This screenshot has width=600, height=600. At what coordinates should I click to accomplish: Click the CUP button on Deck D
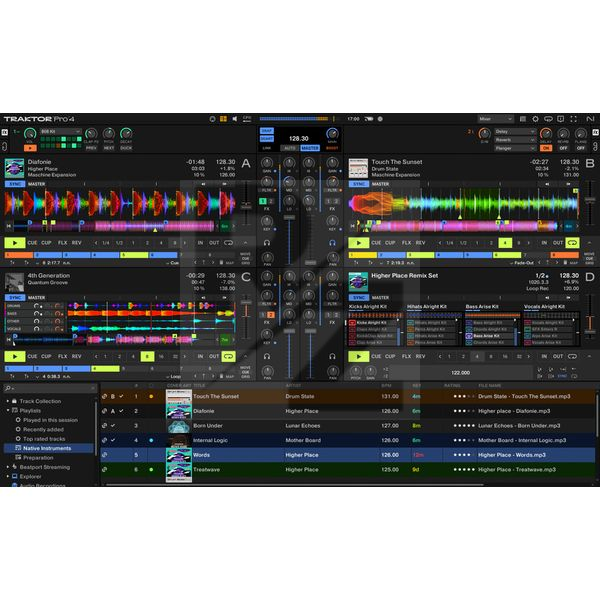390,356
